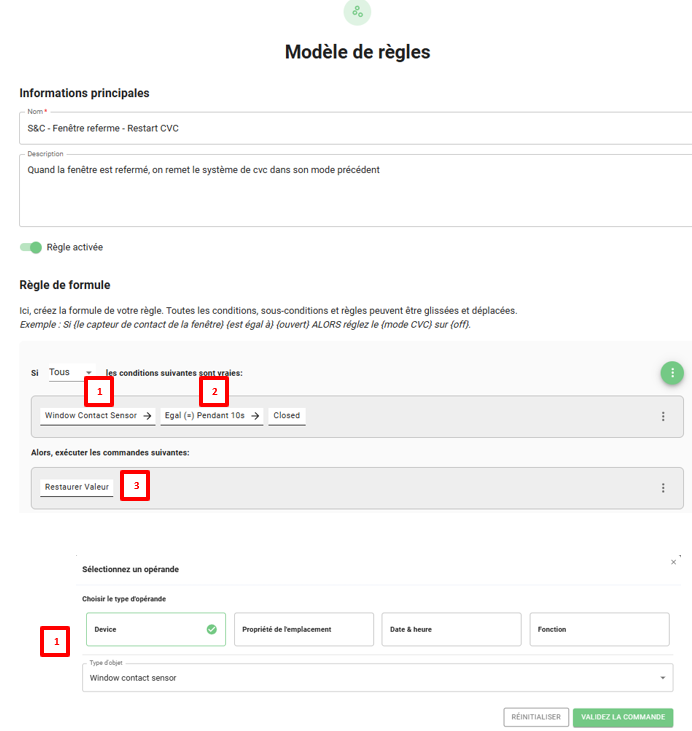Open the command row three-dot menu
The image size is (692, 731).
click(662, 488)
